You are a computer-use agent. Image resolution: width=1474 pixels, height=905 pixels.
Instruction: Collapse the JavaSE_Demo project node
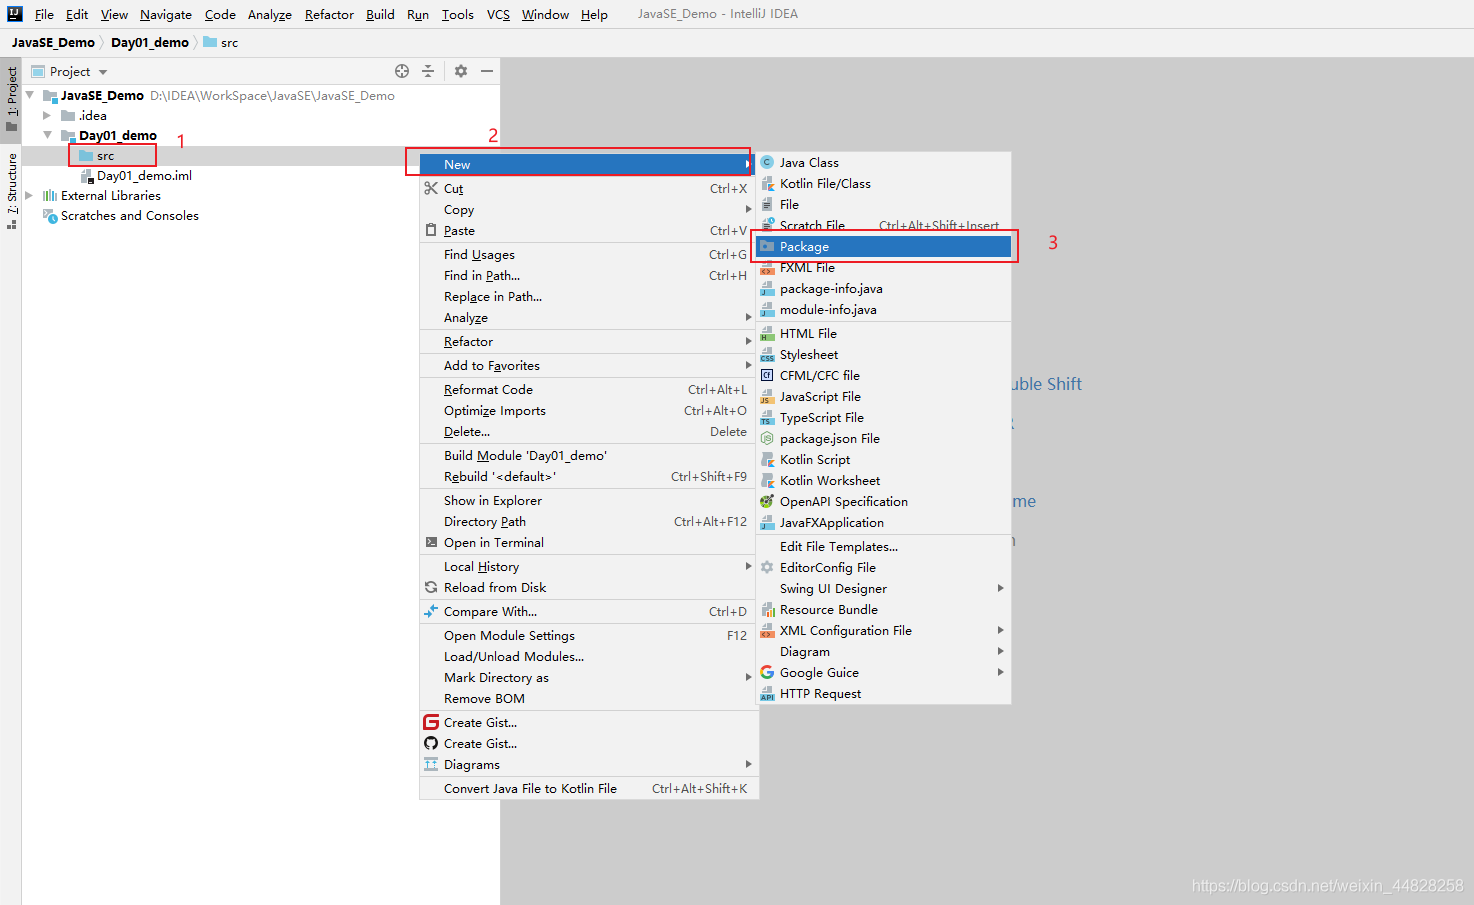click(30, 95)
